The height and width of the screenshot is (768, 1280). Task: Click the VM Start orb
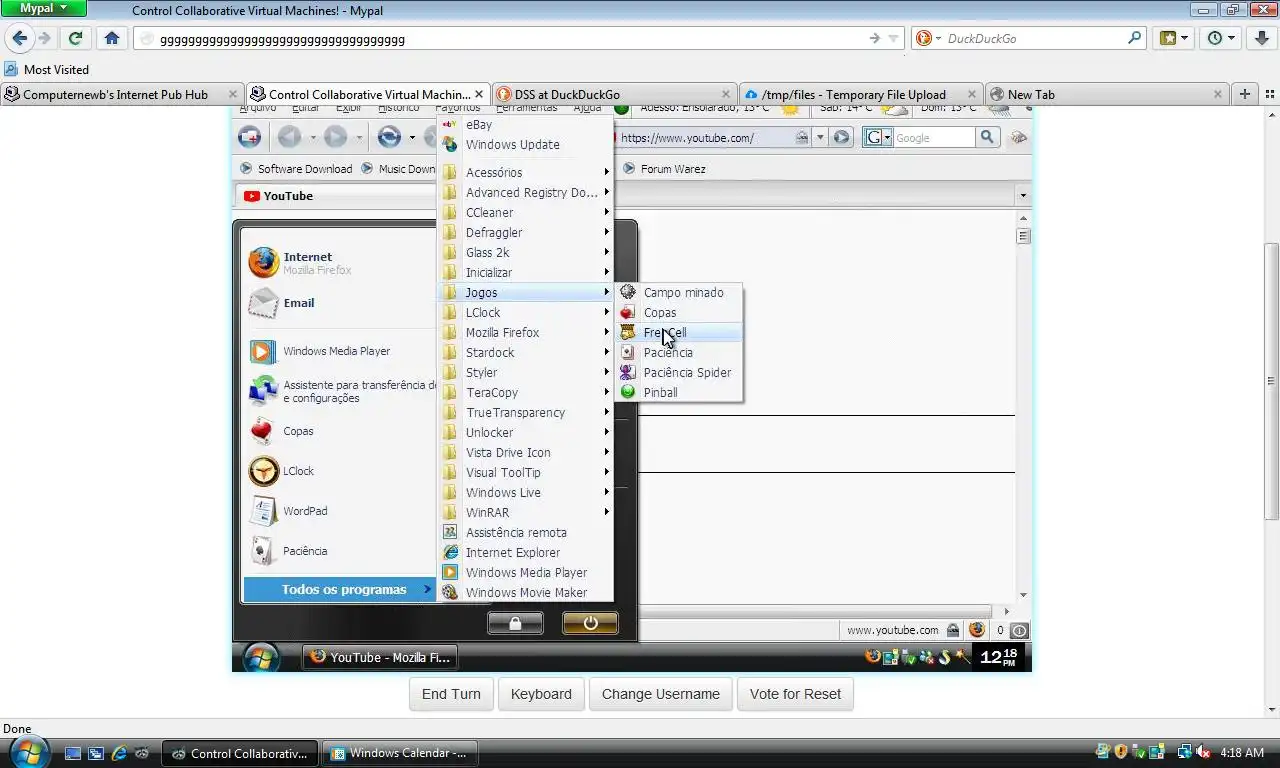pyautogui.click(x=261, y=657)
